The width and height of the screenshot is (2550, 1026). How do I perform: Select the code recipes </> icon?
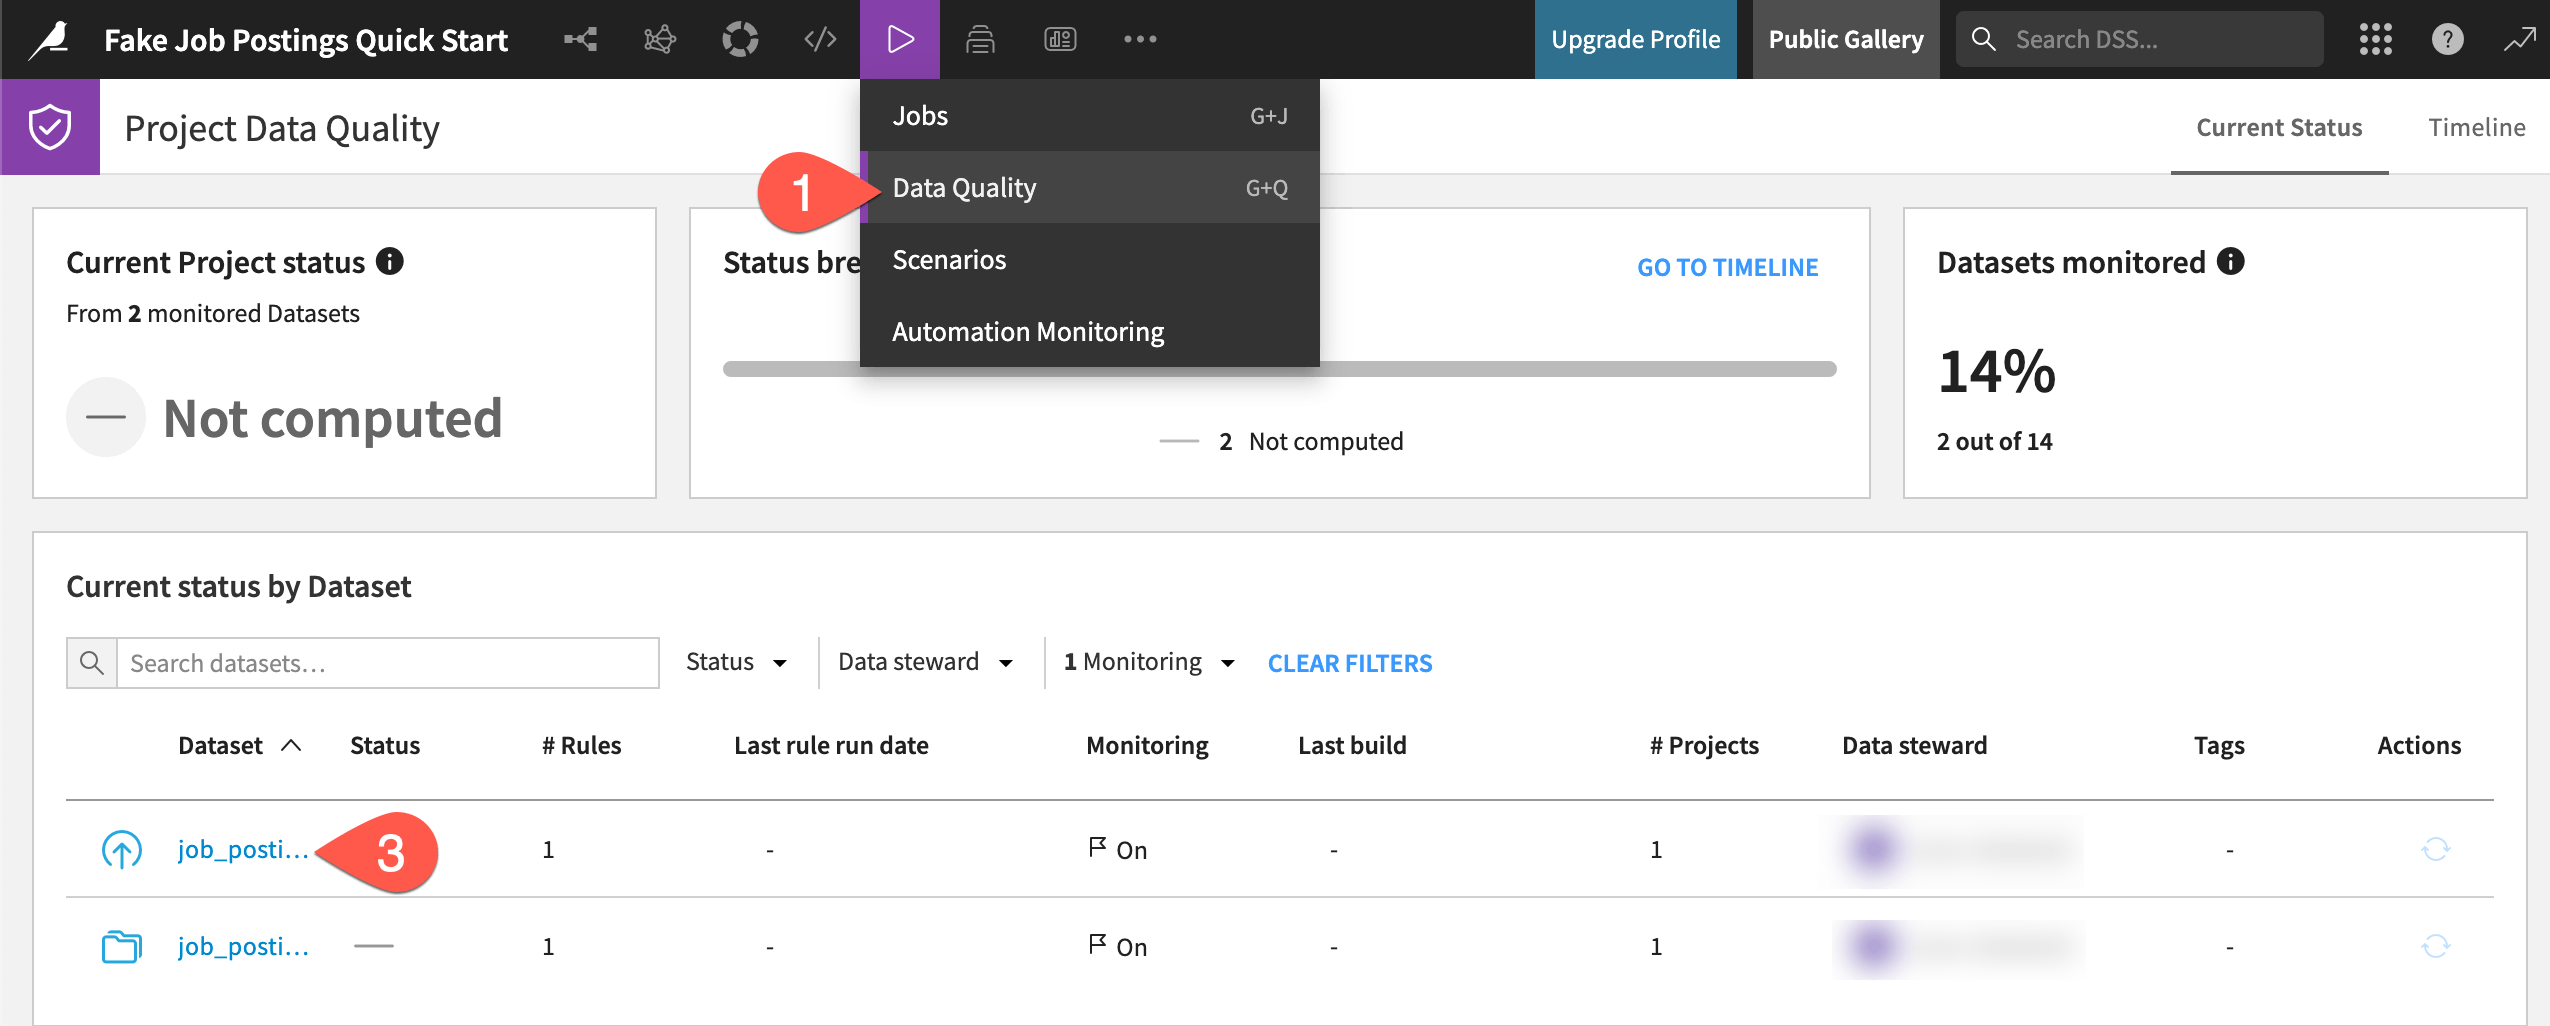pyautogui.click(x=819, y=39)
